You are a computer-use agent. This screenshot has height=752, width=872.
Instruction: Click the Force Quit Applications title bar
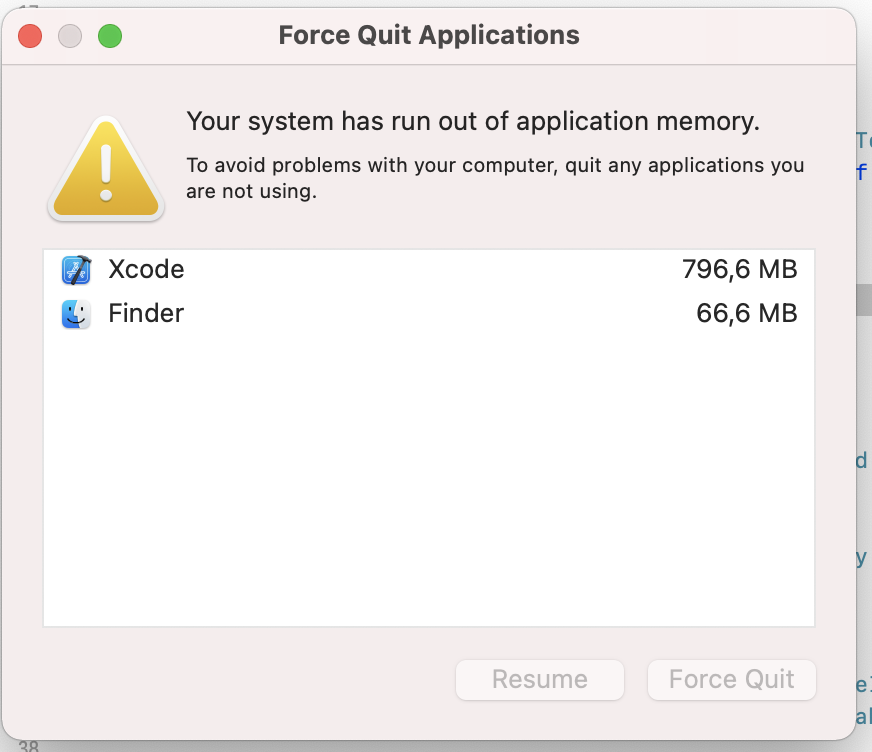429,36
